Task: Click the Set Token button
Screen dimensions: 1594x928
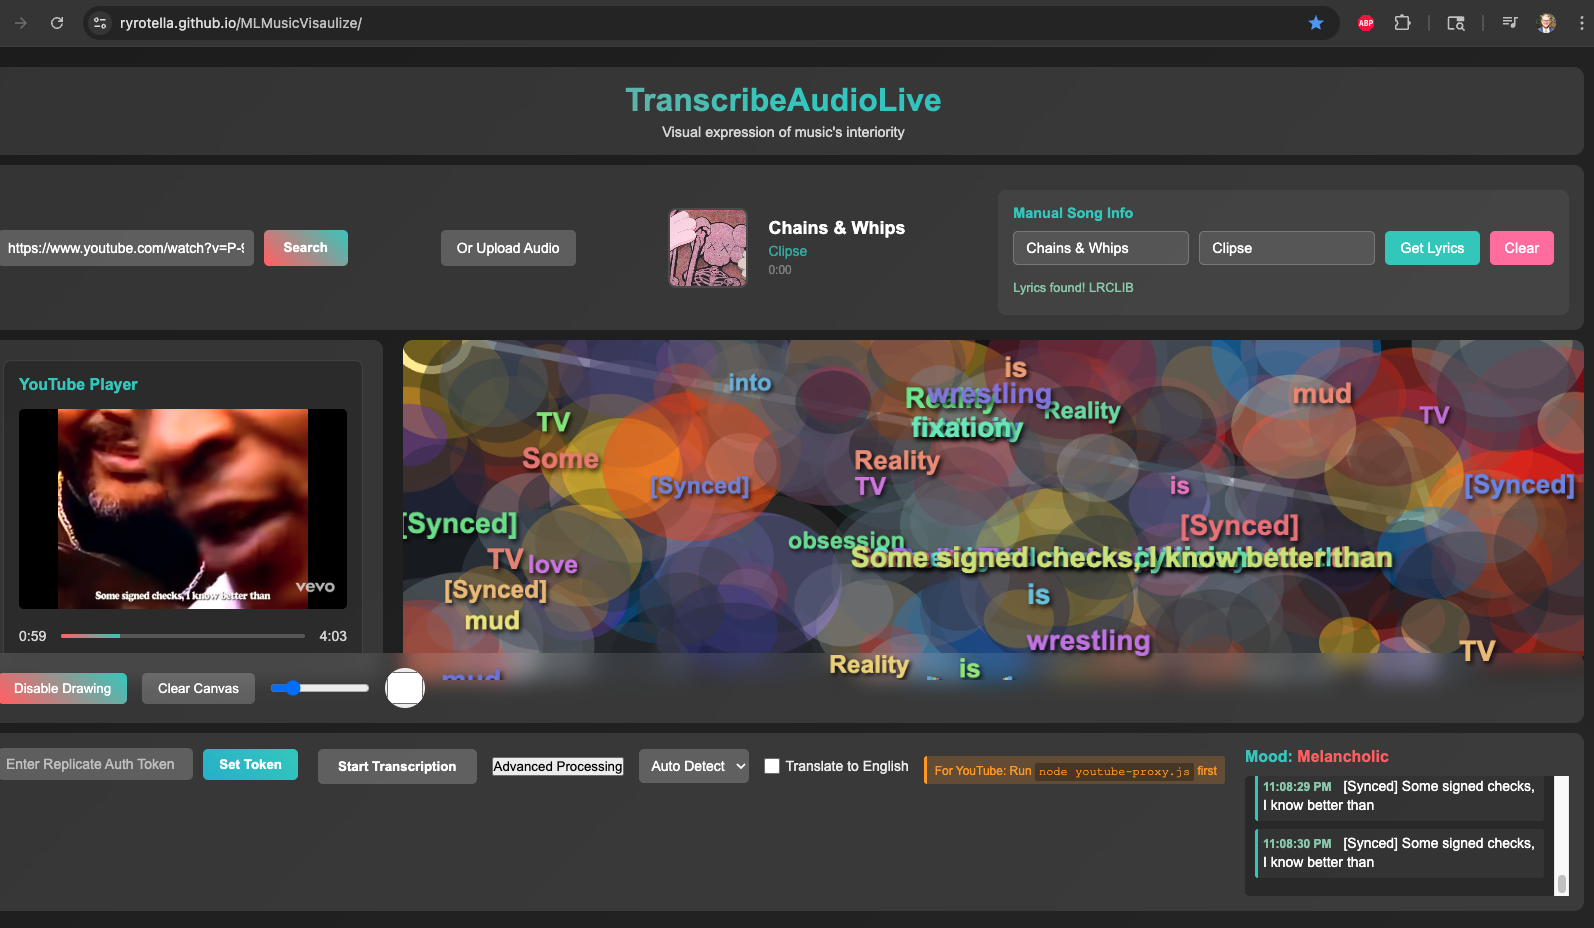Action: click(x=250, y=764)
